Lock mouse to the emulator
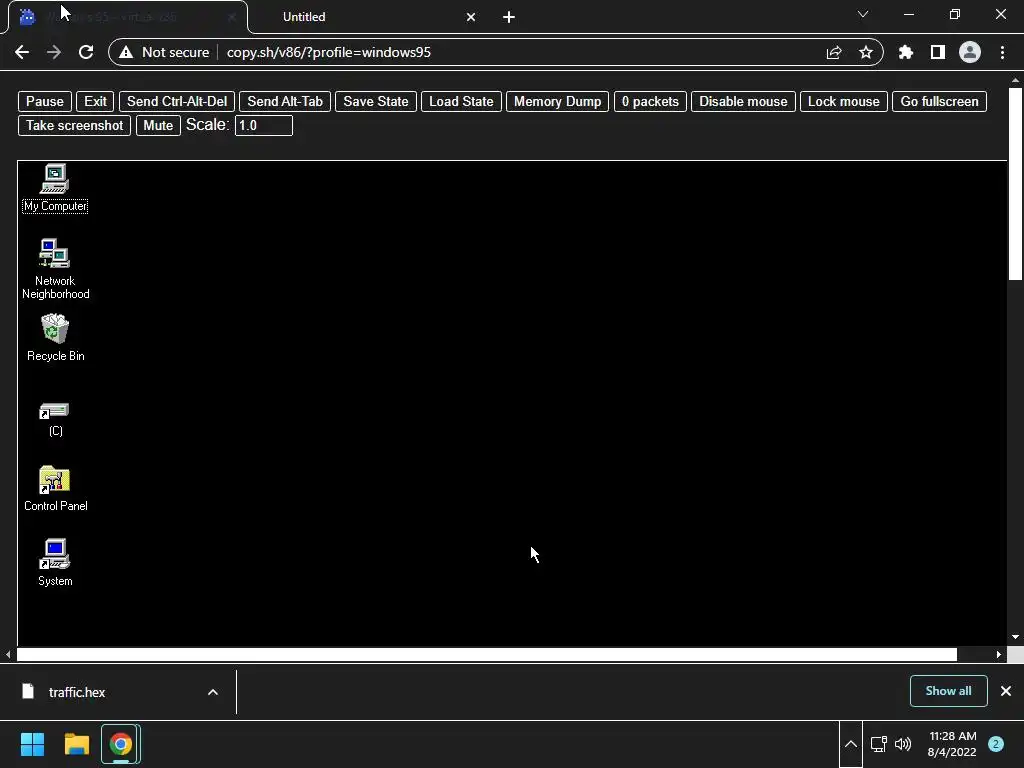This screenshot has height=768, width=1024. (844, 102)
